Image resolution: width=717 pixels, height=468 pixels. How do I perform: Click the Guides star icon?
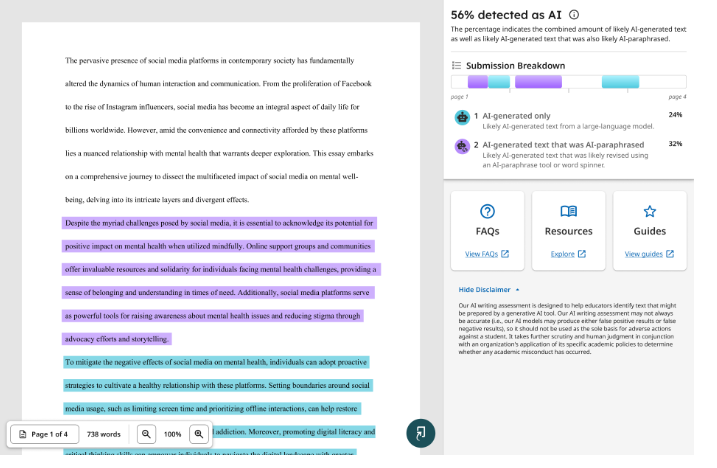[650, 211]
